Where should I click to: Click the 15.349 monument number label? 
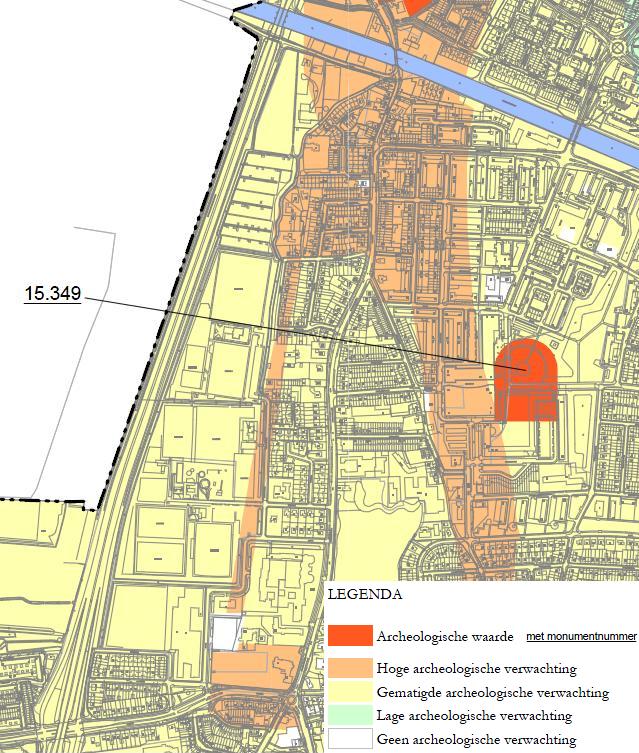pos(53,293)
